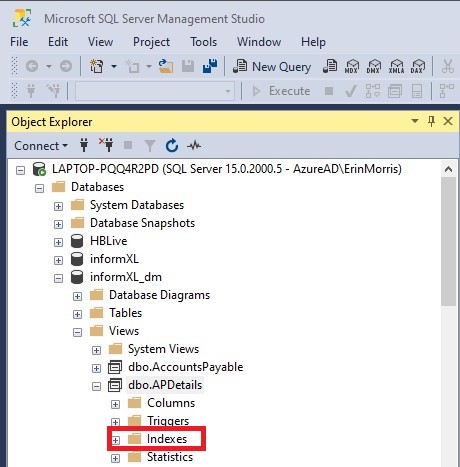Collapse the LAPTOP-PQQ4R2PD server node
This screenshot has height=467, width=460.
pos(20,170)
